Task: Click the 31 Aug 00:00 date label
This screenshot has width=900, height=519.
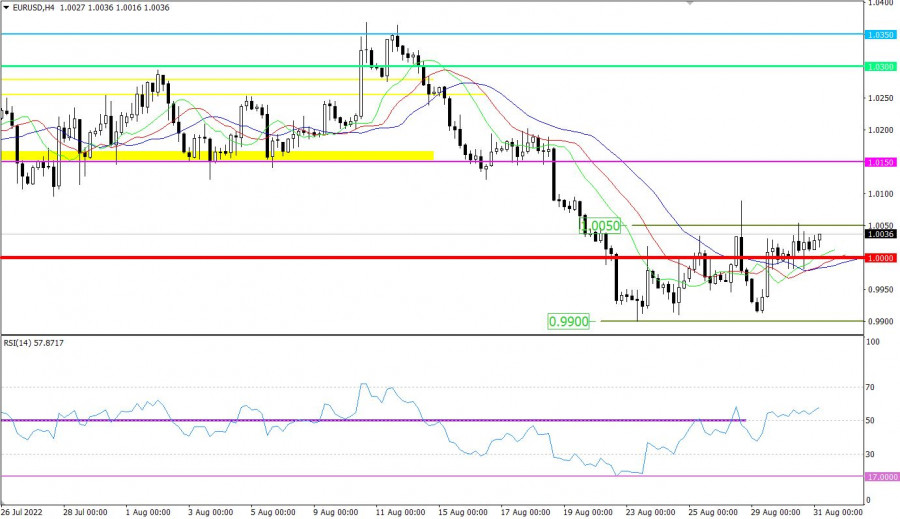Action: pyautogui.click(x=838, y=512)
